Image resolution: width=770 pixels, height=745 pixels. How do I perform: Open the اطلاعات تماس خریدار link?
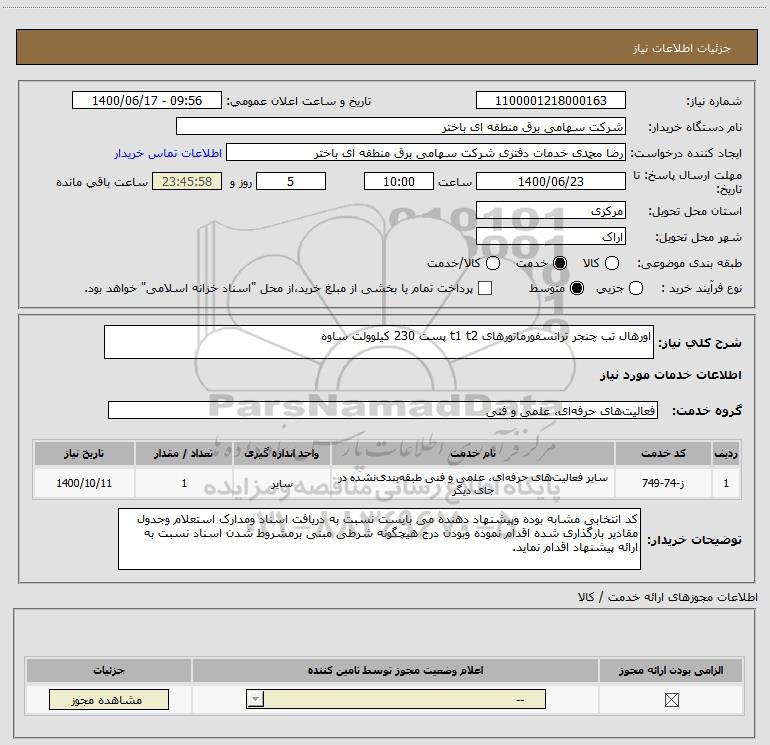[168, 153]
